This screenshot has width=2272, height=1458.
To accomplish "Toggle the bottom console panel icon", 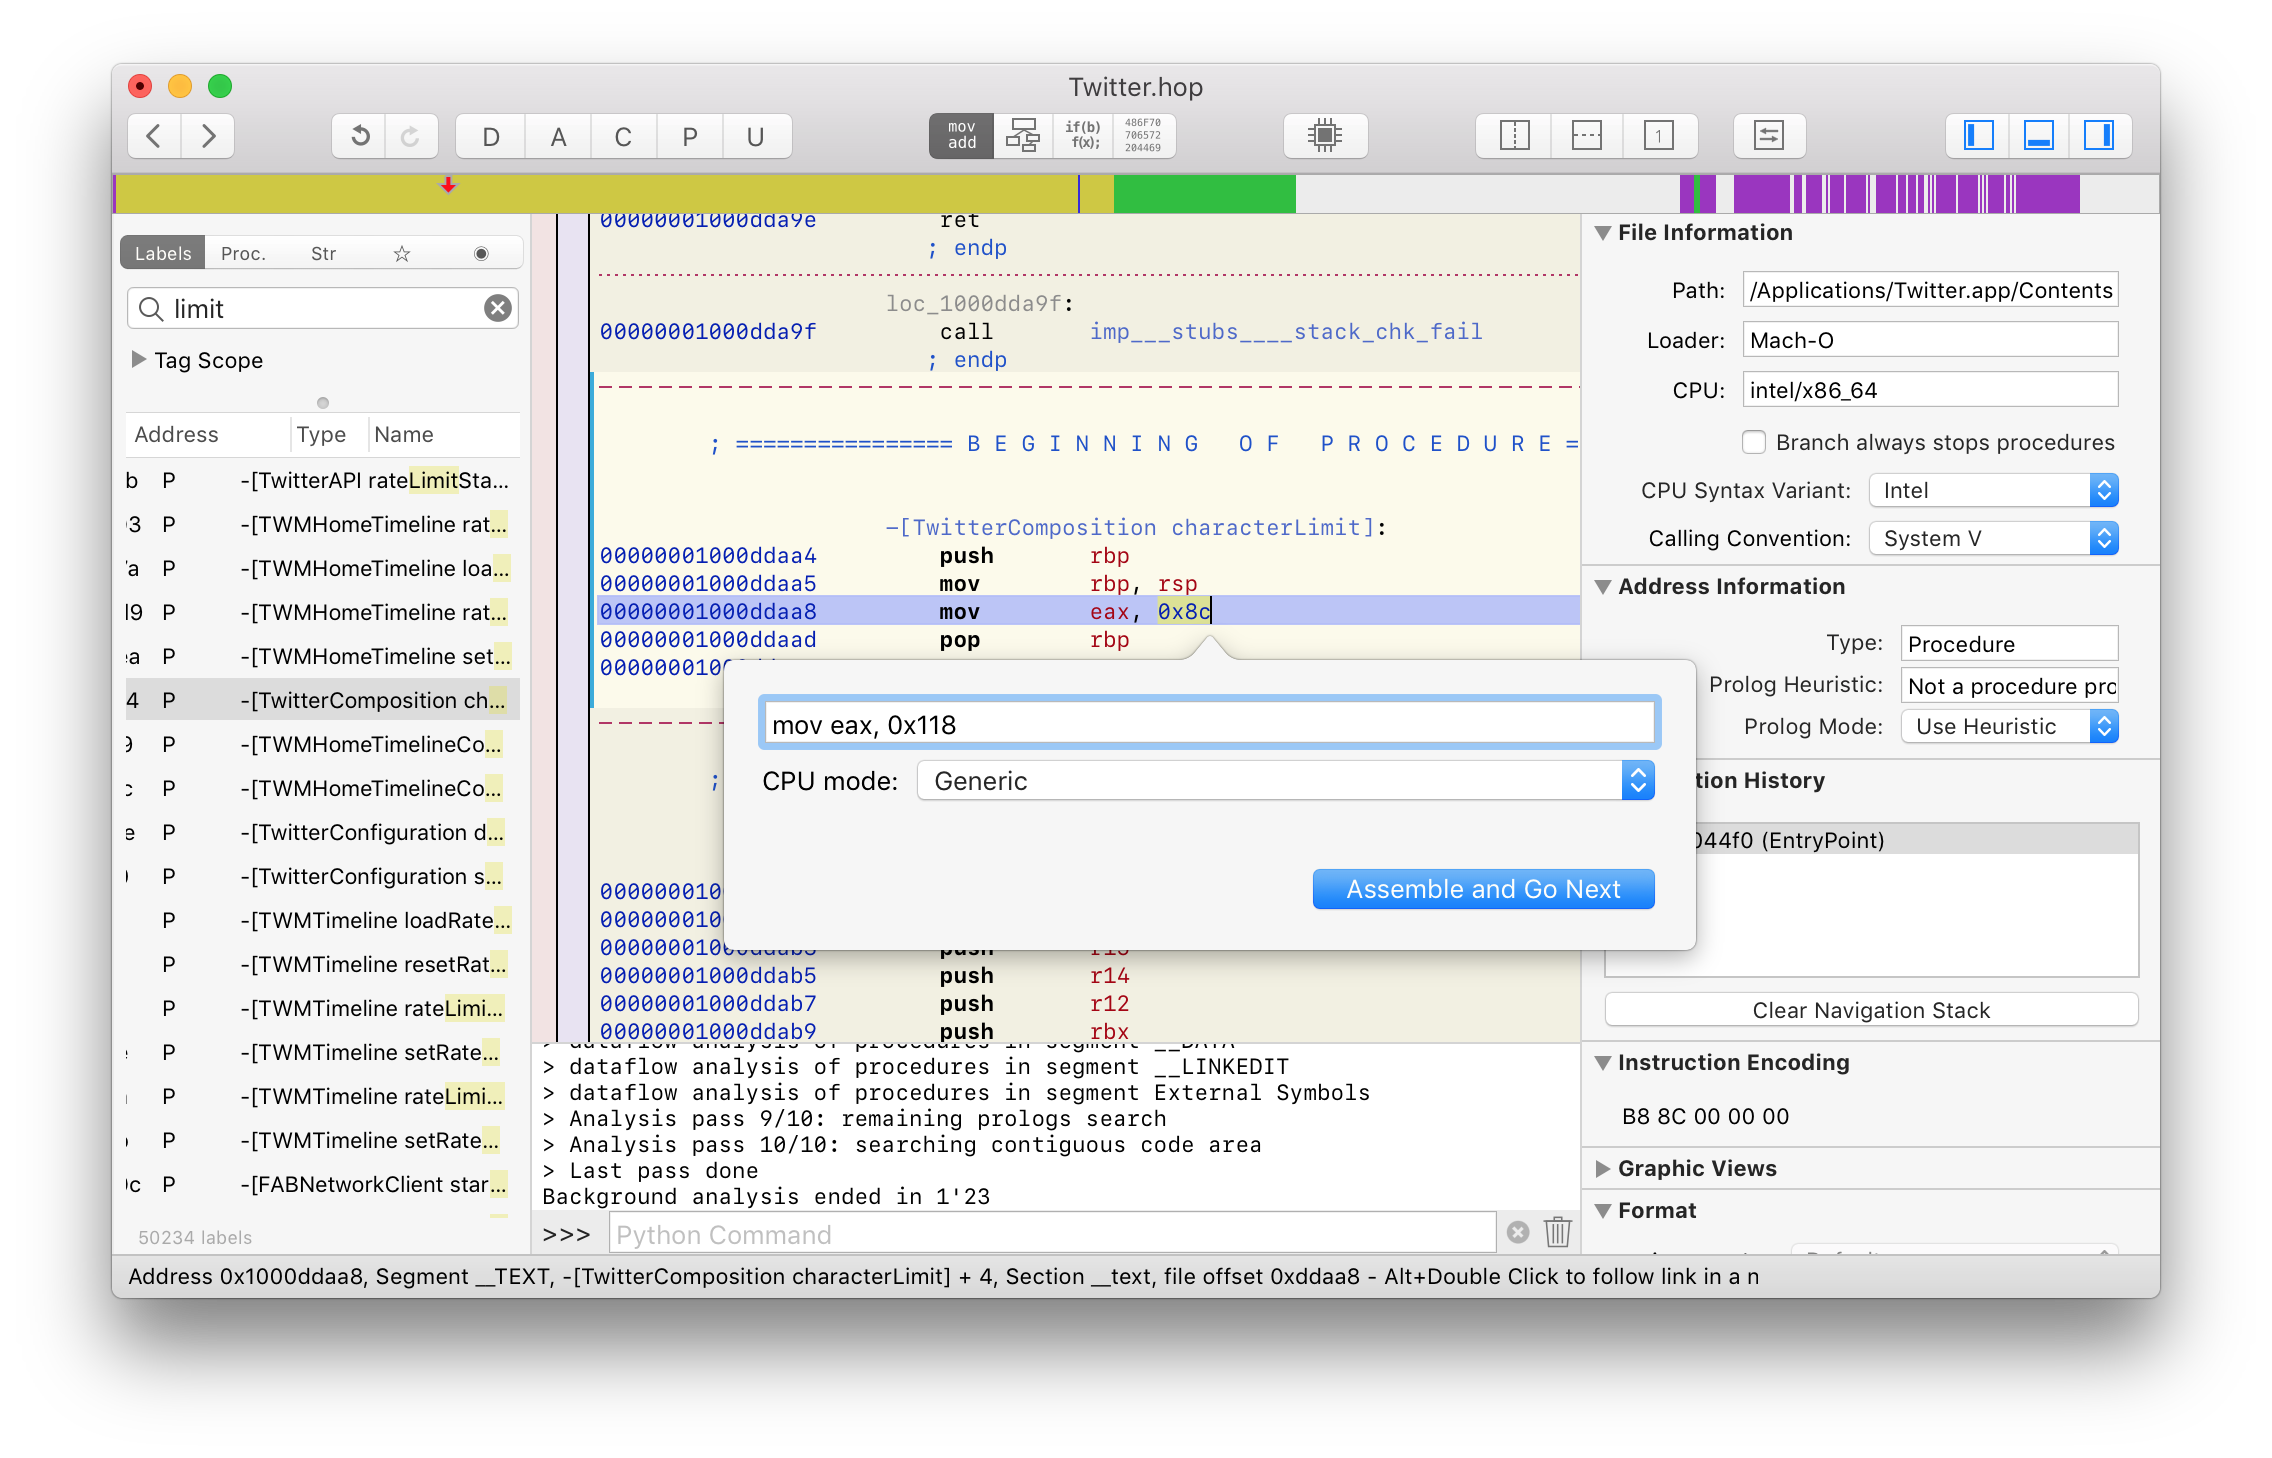I will [2039, 135].
